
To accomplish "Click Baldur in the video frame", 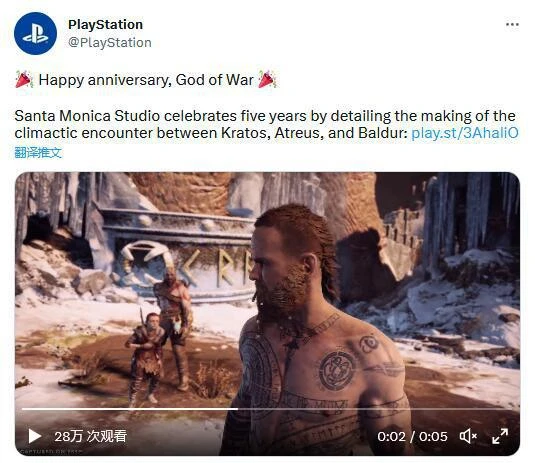I will click(317, 328).
